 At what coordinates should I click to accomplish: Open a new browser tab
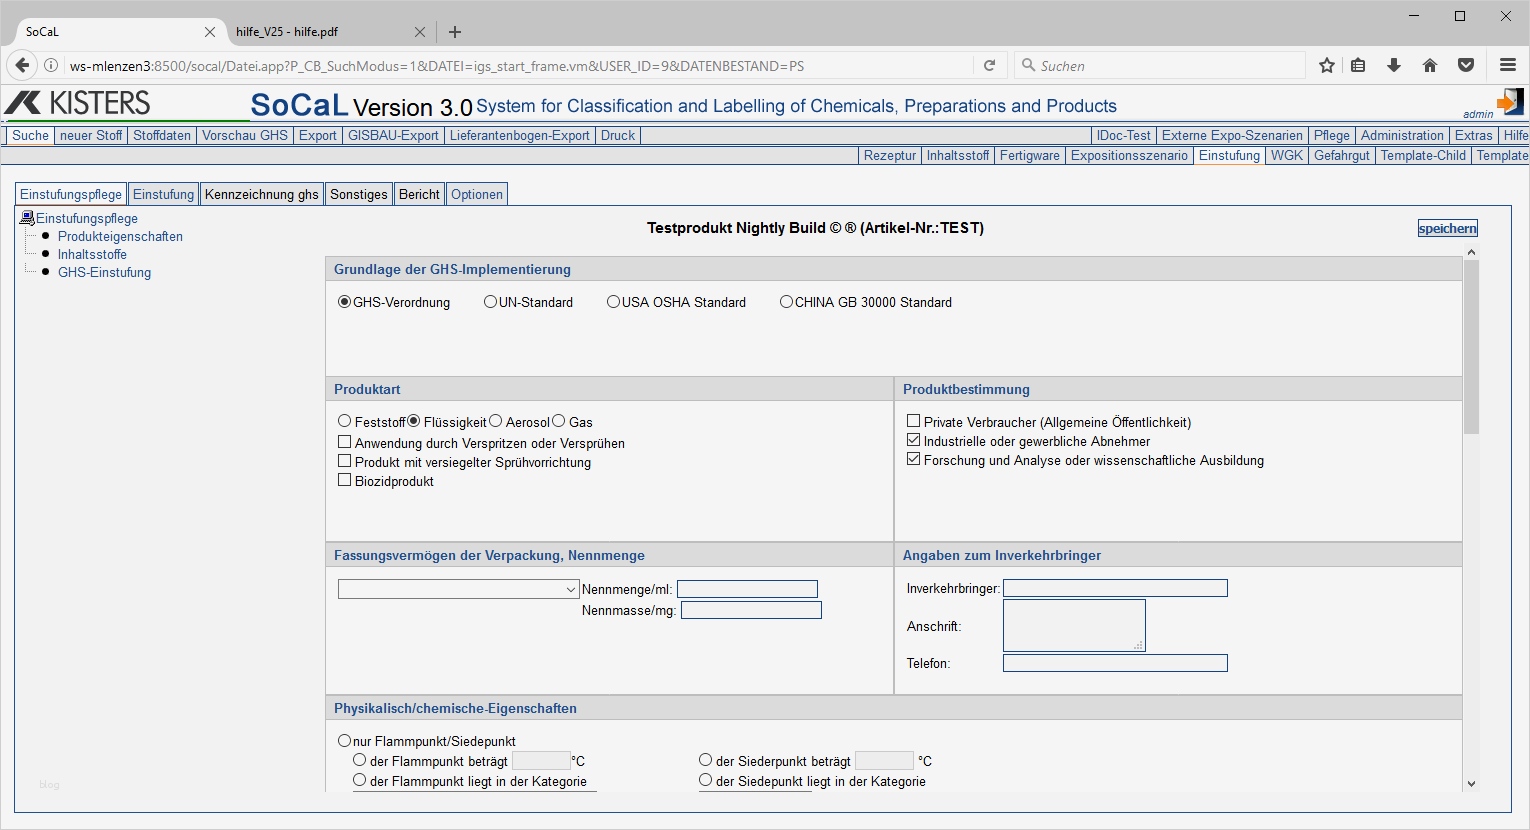(x=455, y=32)
